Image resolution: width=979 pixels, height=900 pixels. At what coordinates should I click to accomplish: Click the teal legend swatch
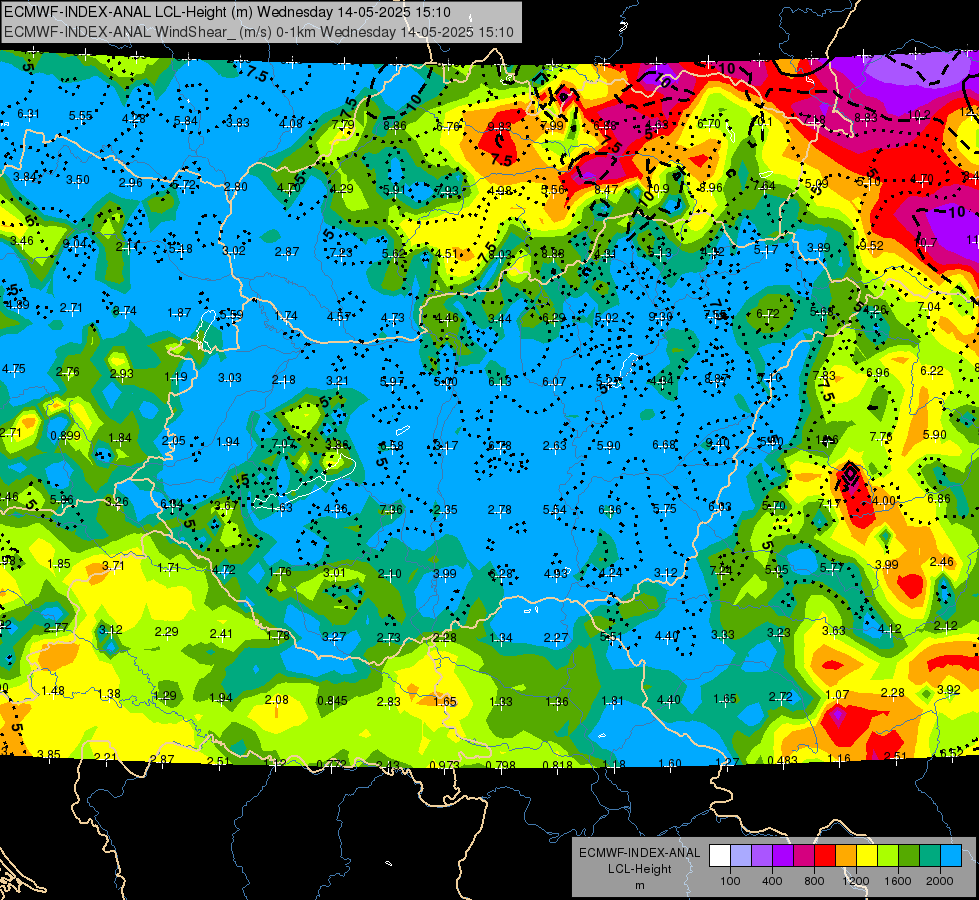pyautogui.click(x=930, y=856)
